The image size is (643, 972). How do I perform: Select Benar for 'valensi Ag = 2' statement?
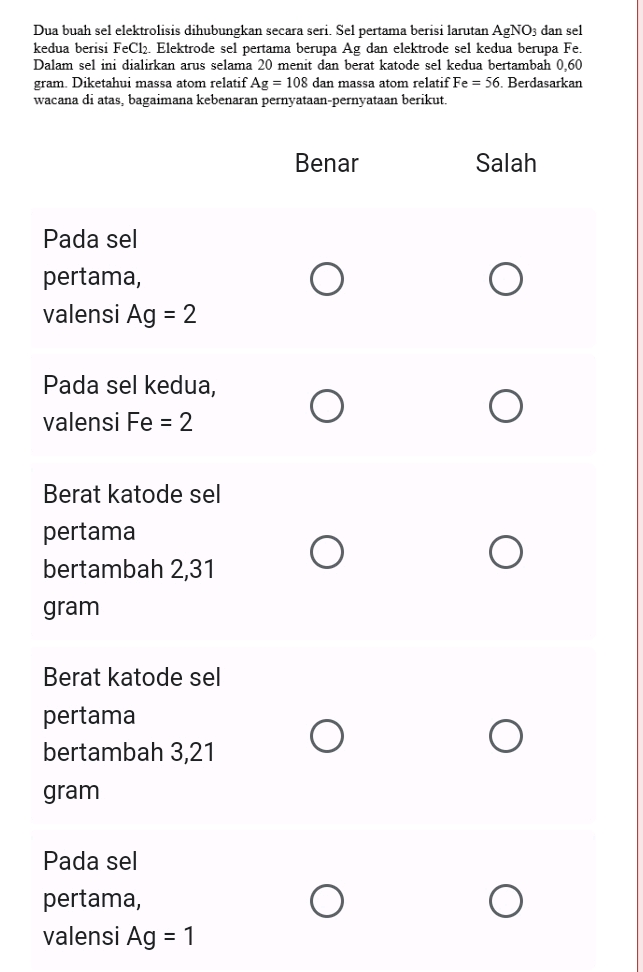(326, 279)
